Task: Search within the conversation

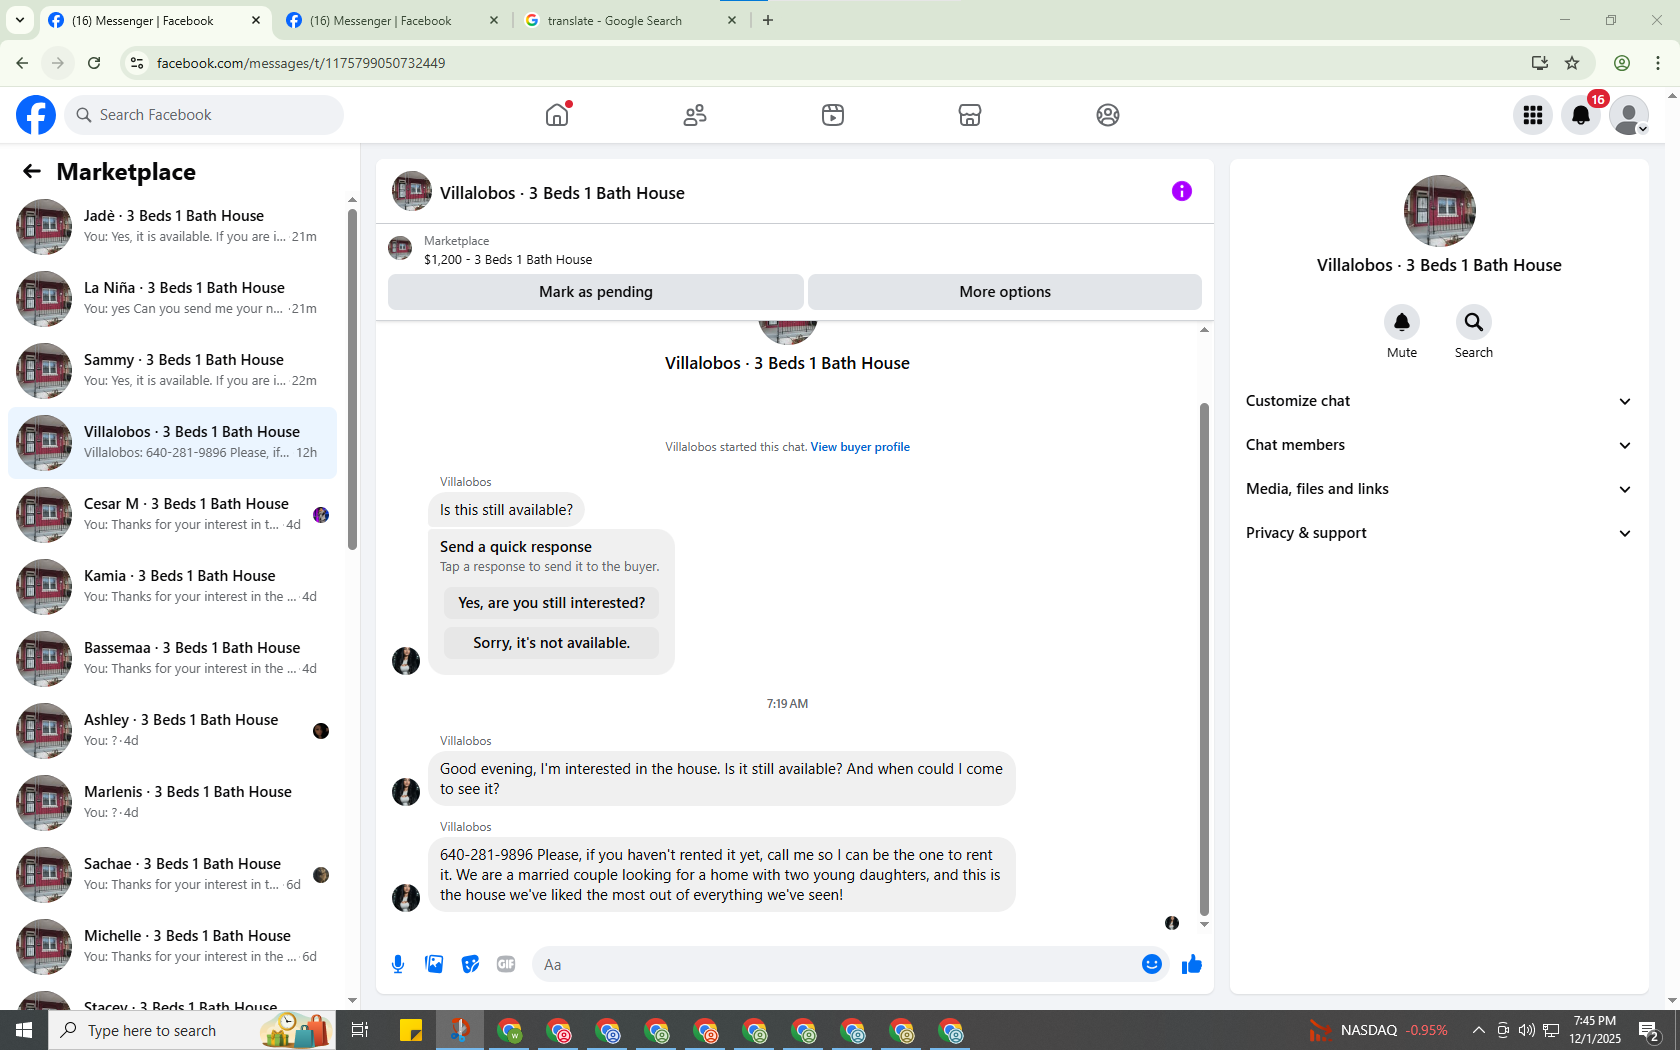Action: coord(1474,322)
